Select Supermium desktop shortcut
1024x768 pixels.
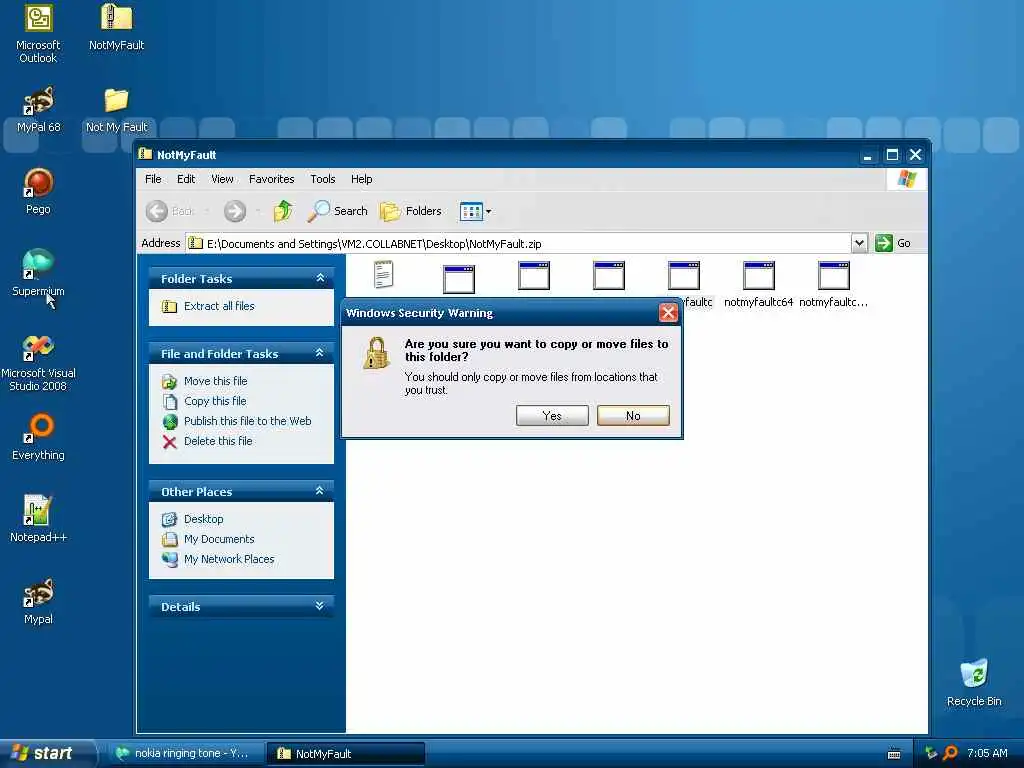pyautogui.click(x=38, y=273)
